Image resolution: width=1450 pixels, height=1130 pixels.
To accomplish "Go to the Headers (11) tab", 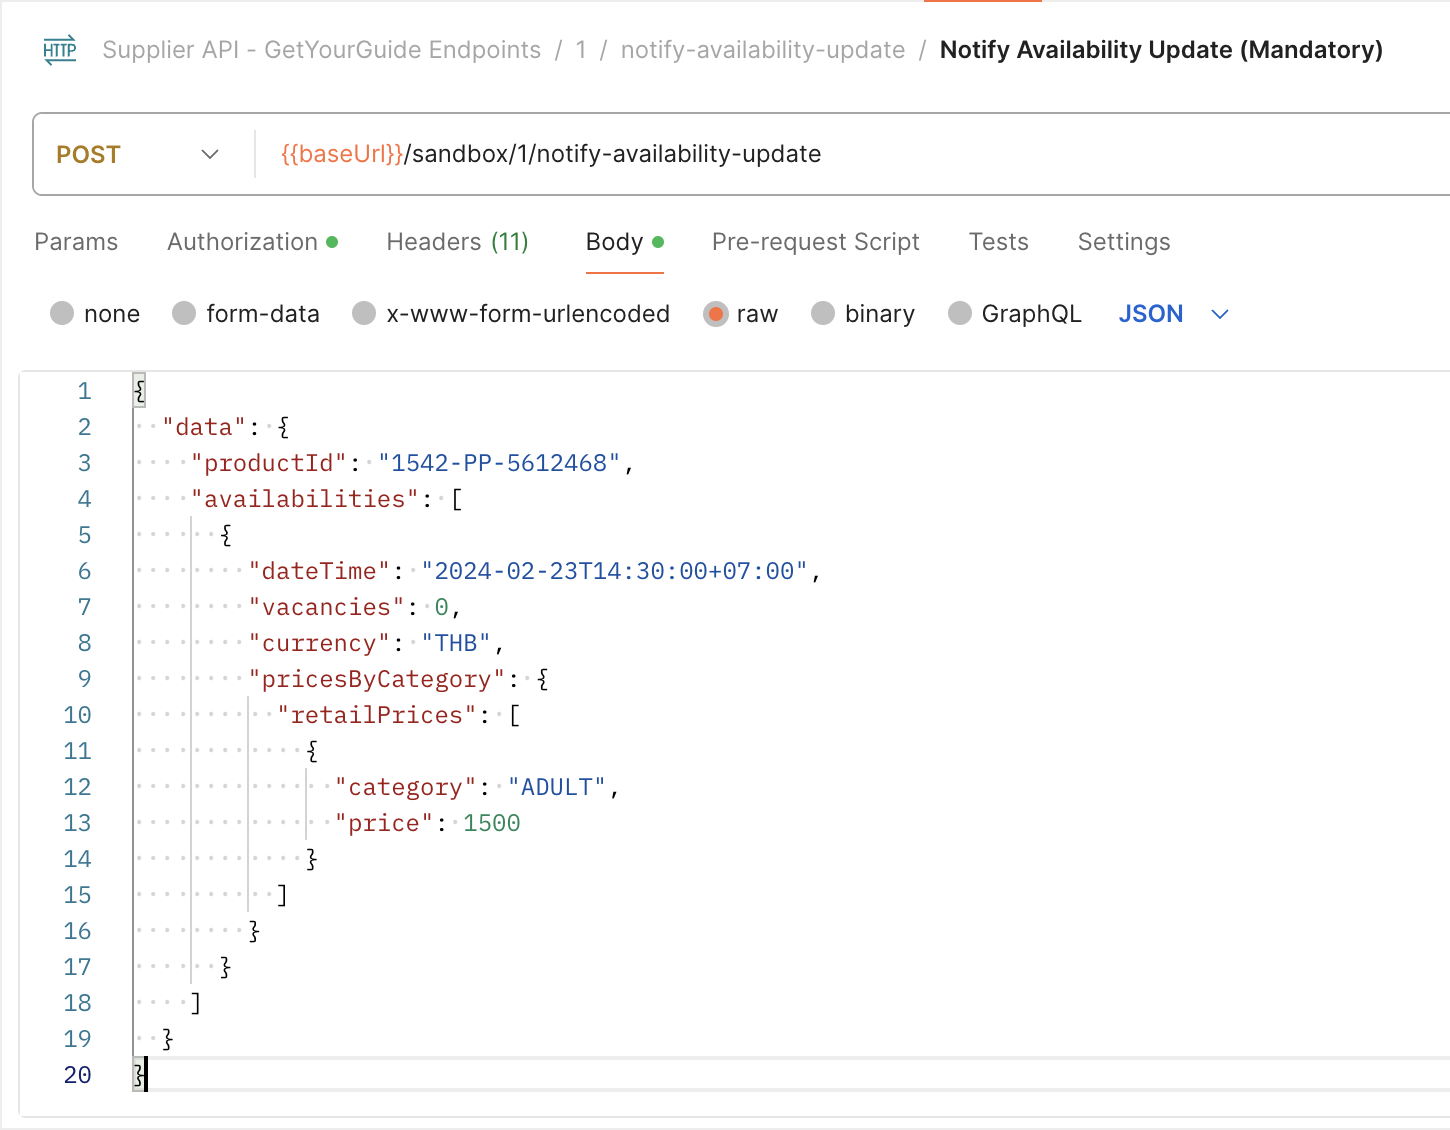I will pyautogui.click(x=457, y=242).
